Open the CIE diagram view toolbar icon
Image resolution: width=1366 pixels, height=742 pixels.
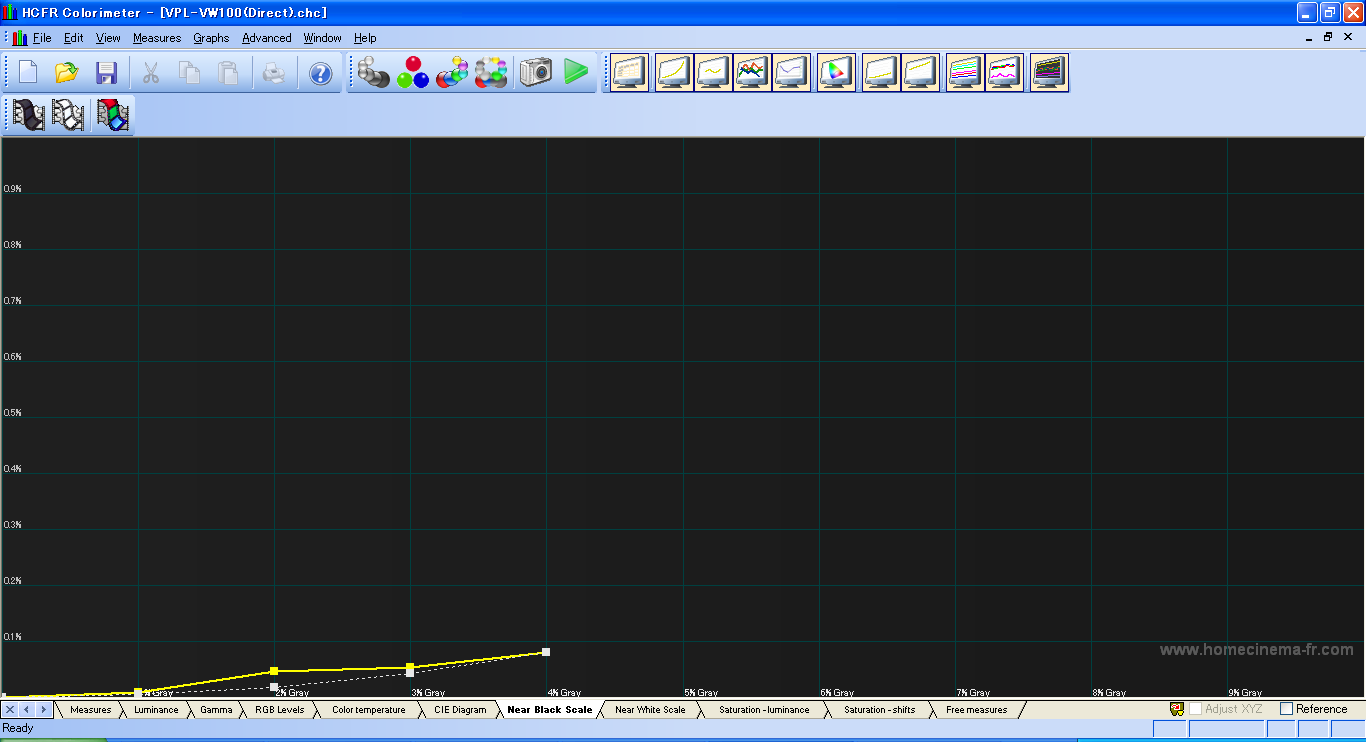point(836,72)
